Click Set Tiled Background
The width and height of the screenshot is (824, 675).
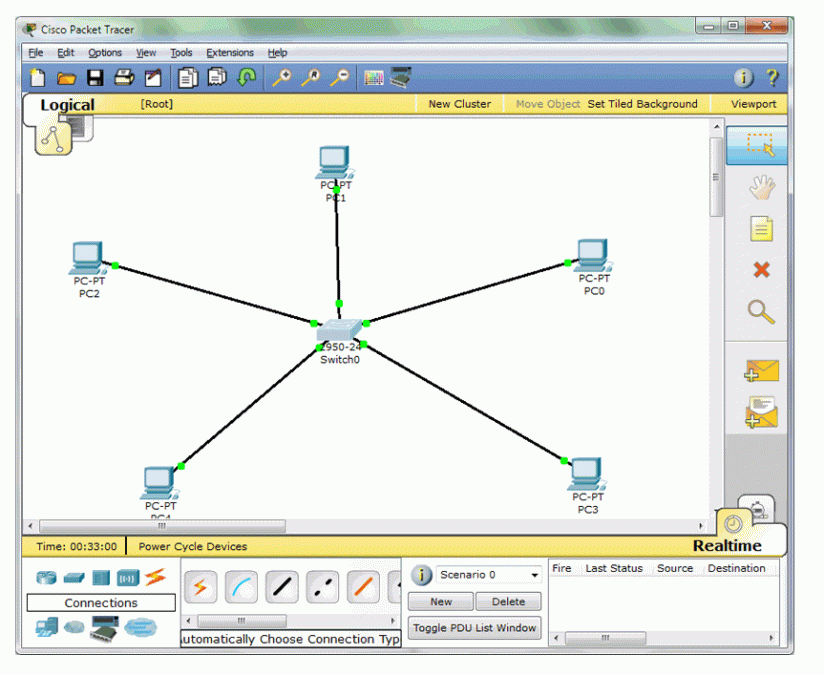pos(642,104)
